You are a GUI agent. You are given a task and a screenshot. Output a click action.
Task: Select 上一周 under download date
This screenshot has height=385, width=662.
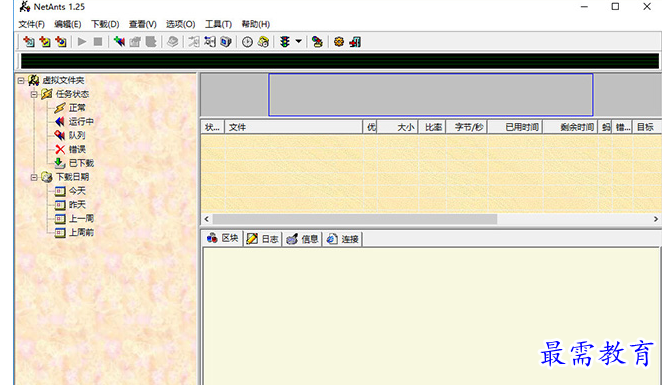tap(81, 218)
